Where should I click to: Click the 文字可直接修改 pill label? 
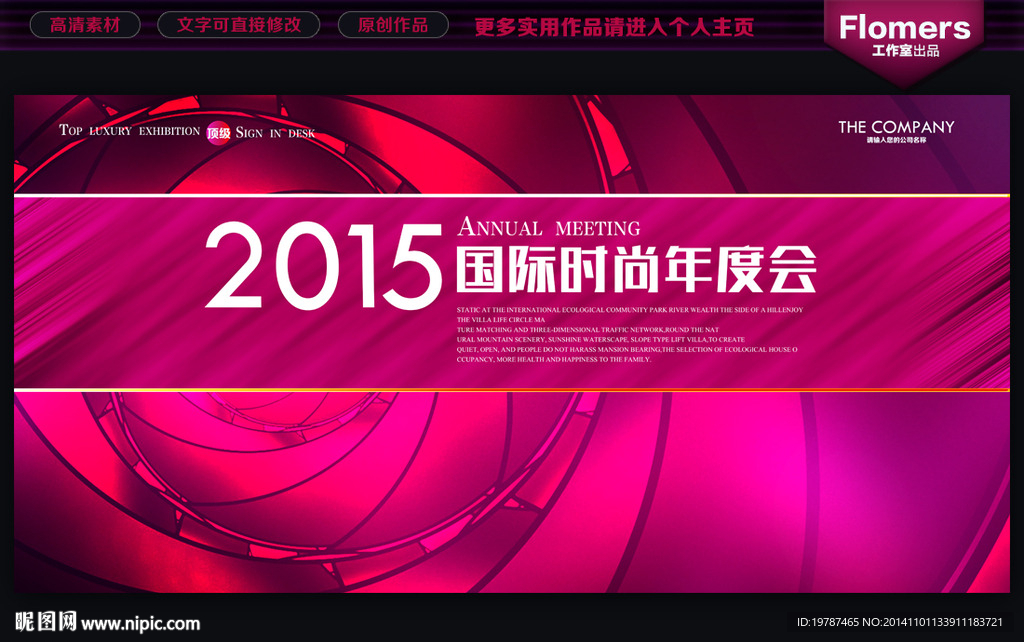pyautogui.click(x=238, y=25)
